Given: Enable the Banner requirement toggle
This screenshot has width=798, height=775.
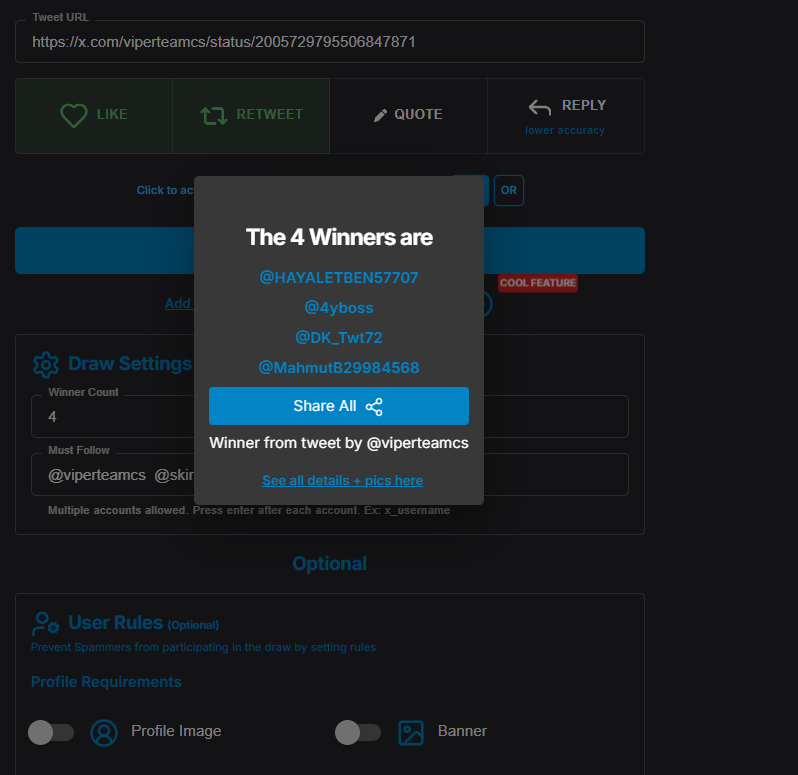Looking at the screenshot, I should click(358, 732).
